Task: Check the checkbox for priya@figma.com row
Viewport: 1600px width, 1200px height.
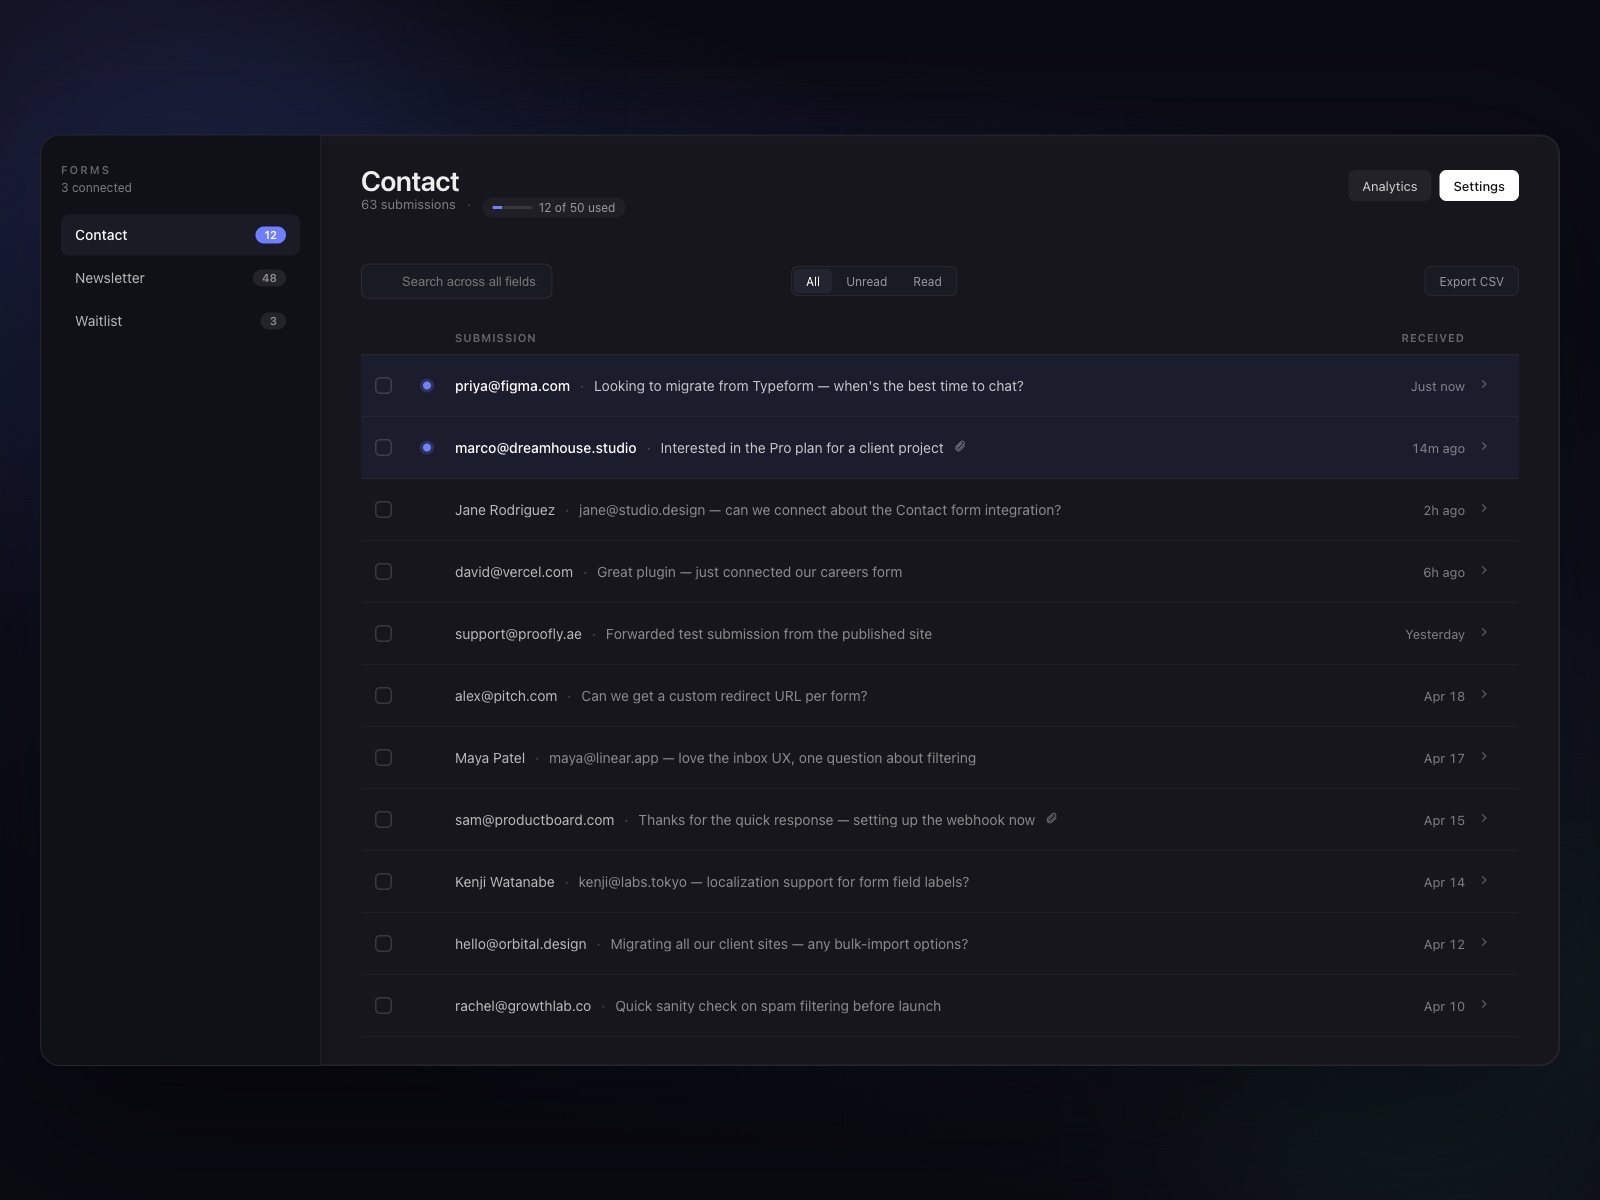Action: click(383, 385)
